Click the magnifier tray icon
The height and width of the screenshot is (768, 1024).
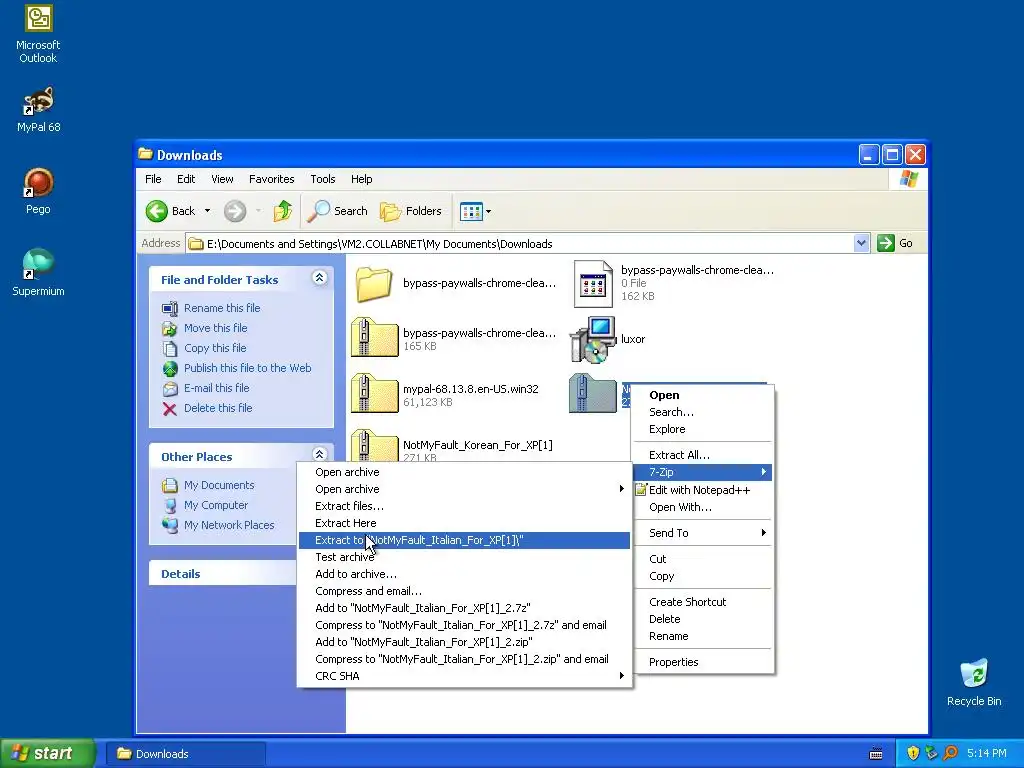tap(950, 753)
